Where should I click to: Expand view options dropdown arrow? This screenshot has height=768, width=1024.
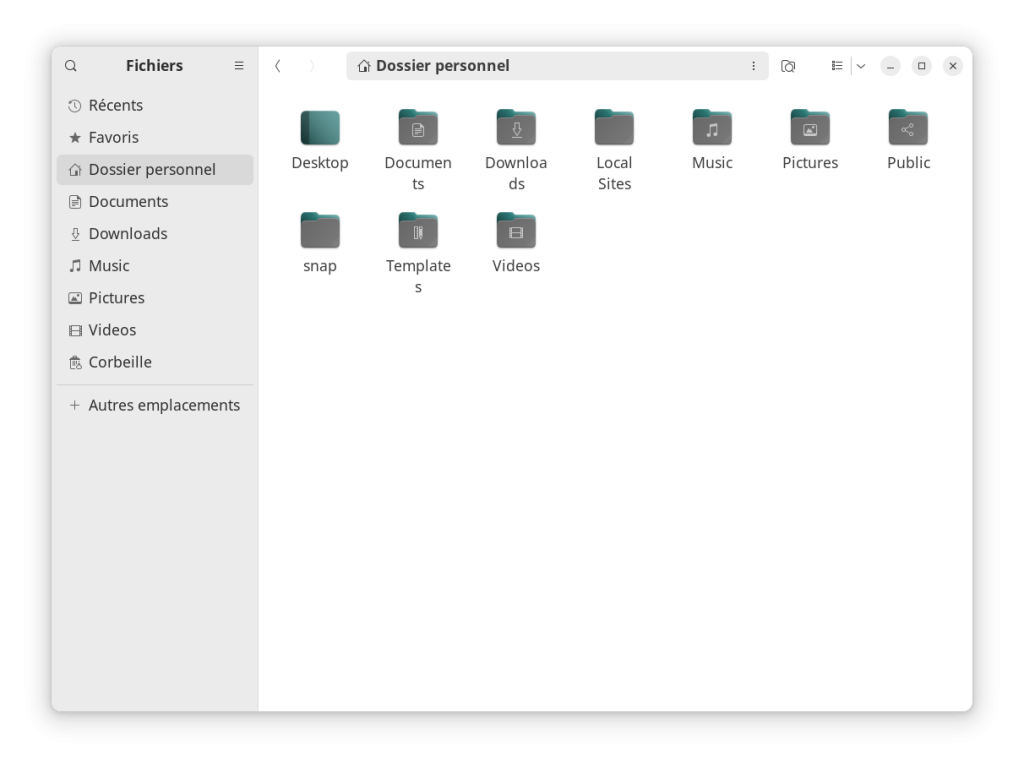pyautogui.click(x=861, y=66)
